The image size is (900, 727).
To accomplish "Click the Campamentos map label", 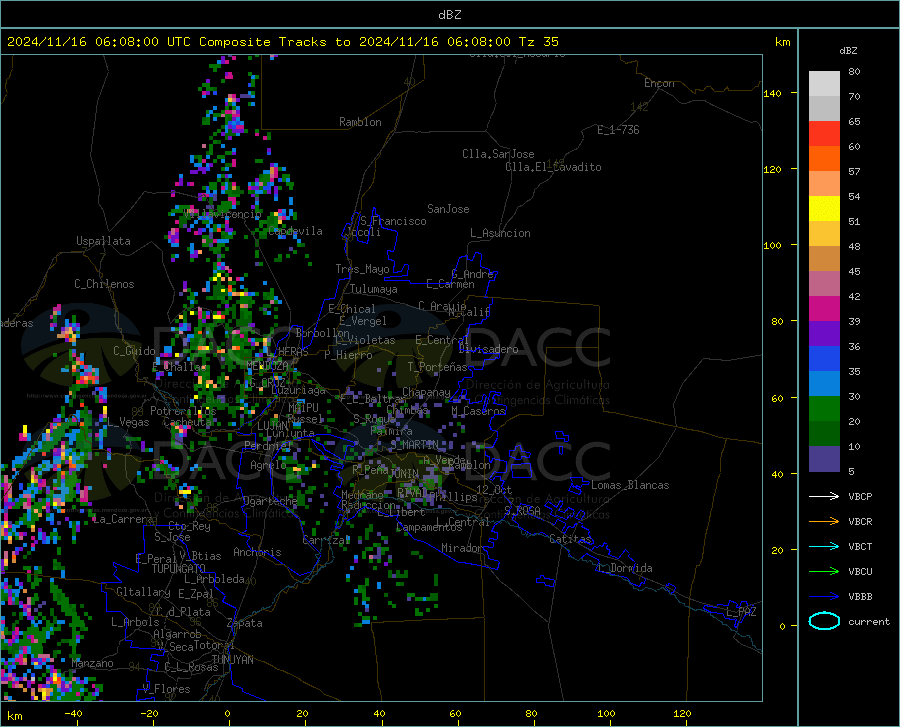I will [x=429, y=527].
